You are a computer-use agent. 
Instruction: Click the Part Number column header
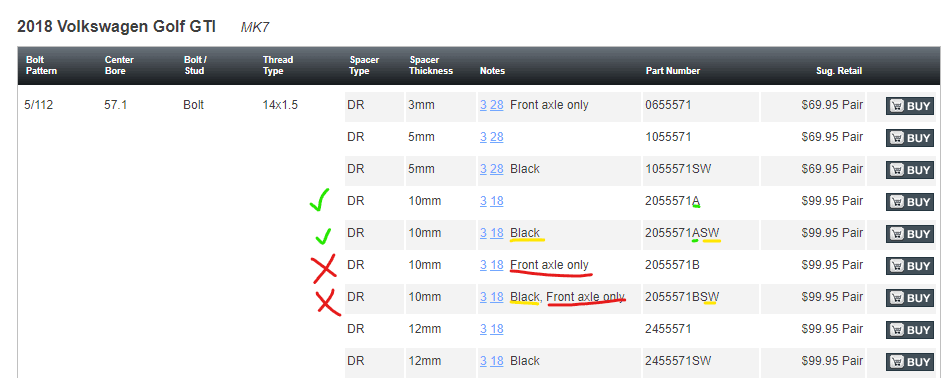tap(672, 71)
